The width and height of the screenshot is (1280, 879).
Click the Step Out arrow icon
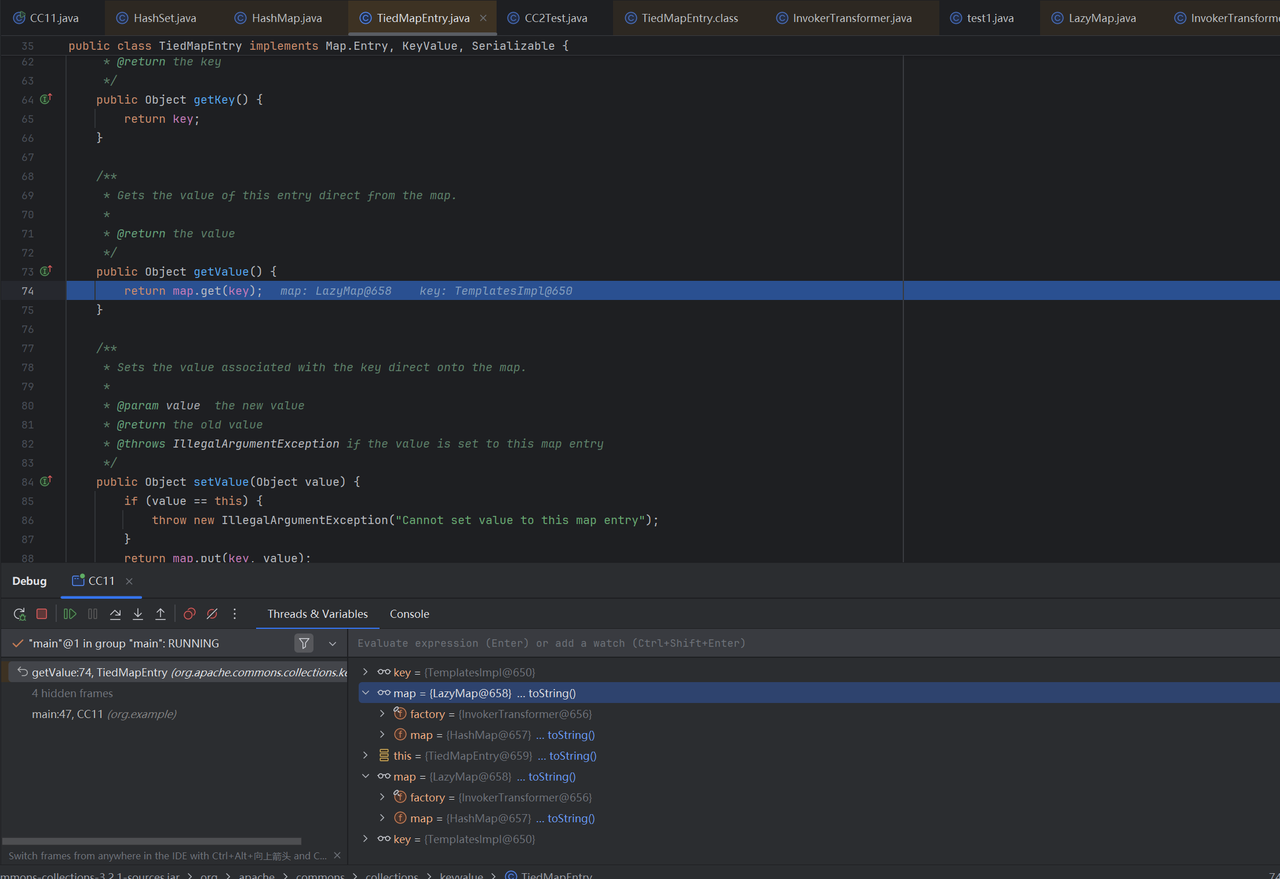160,614
